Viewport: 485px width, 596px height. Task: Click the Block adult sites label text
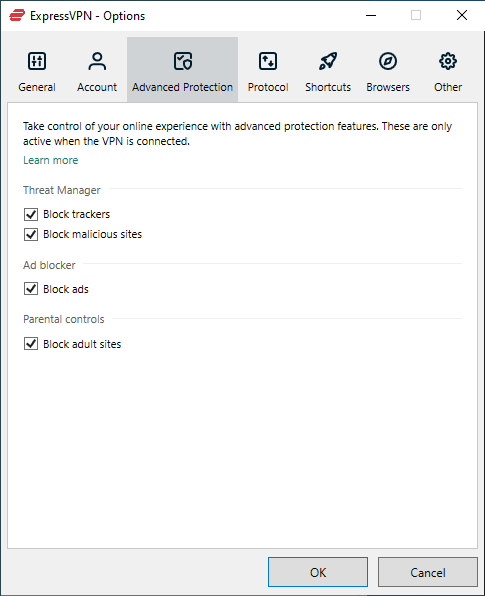click(x=82, y=344)
